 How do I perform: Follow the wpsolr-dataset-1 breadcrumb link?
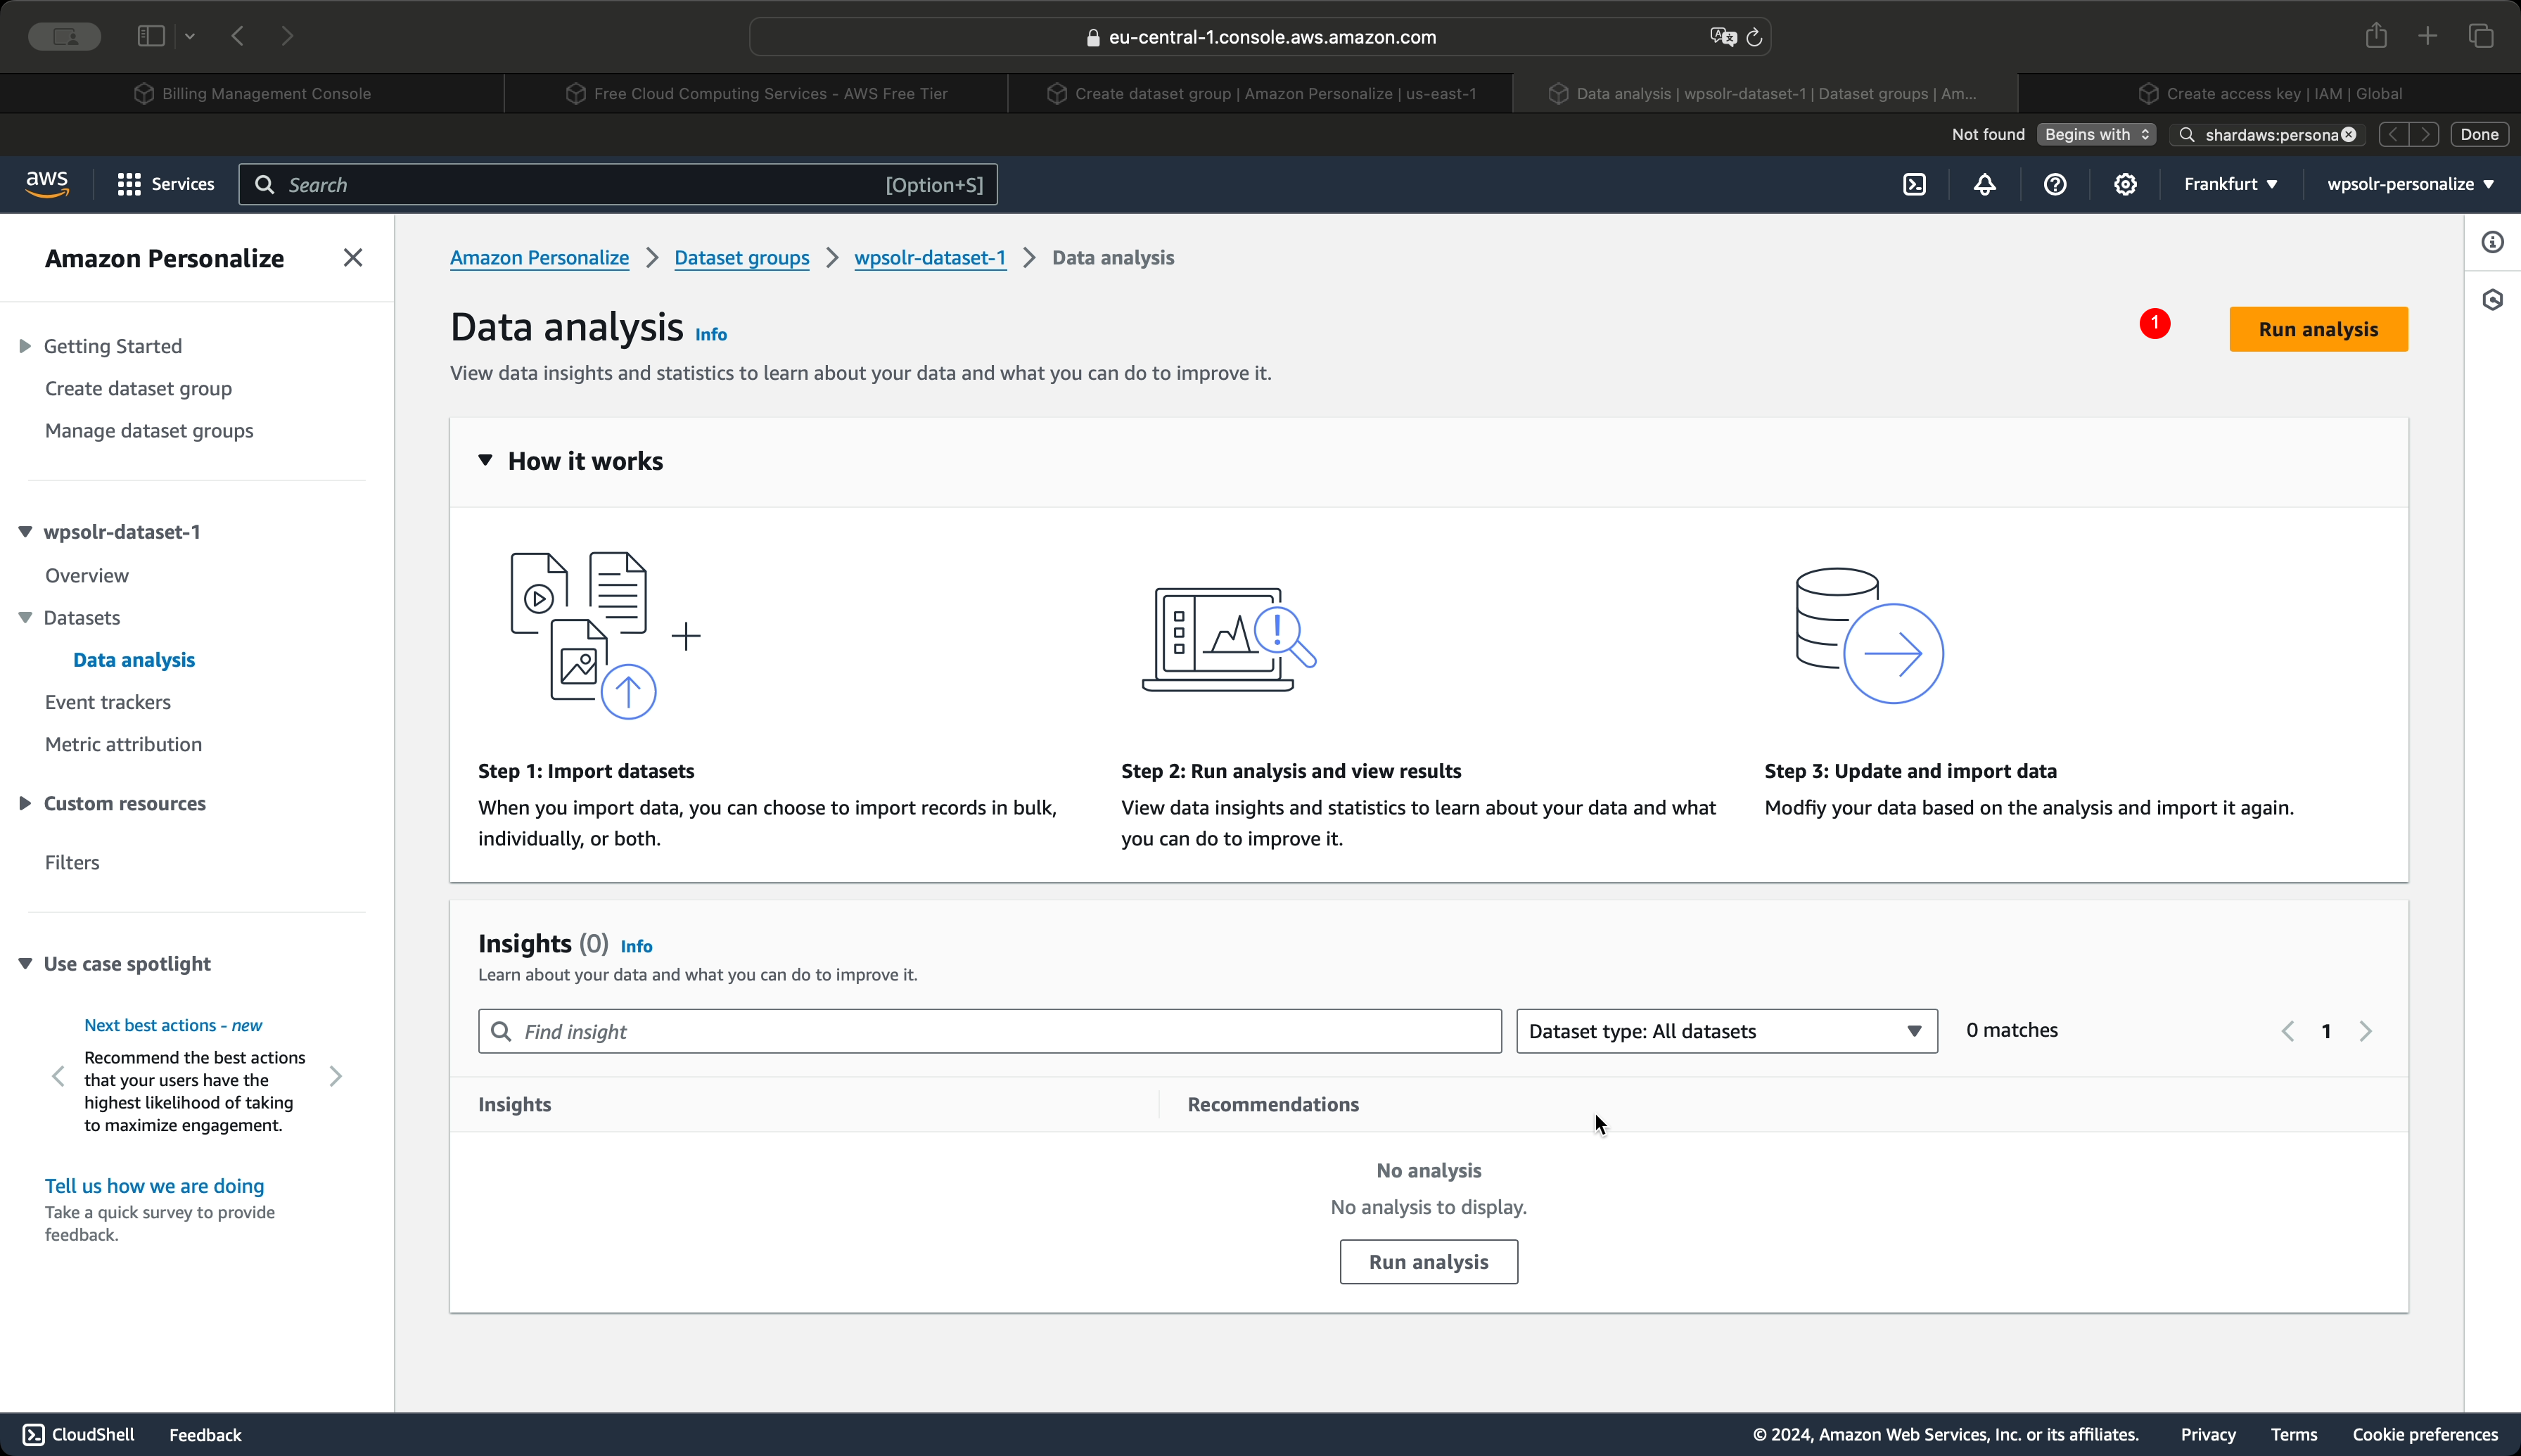click(x=930, y=258)
